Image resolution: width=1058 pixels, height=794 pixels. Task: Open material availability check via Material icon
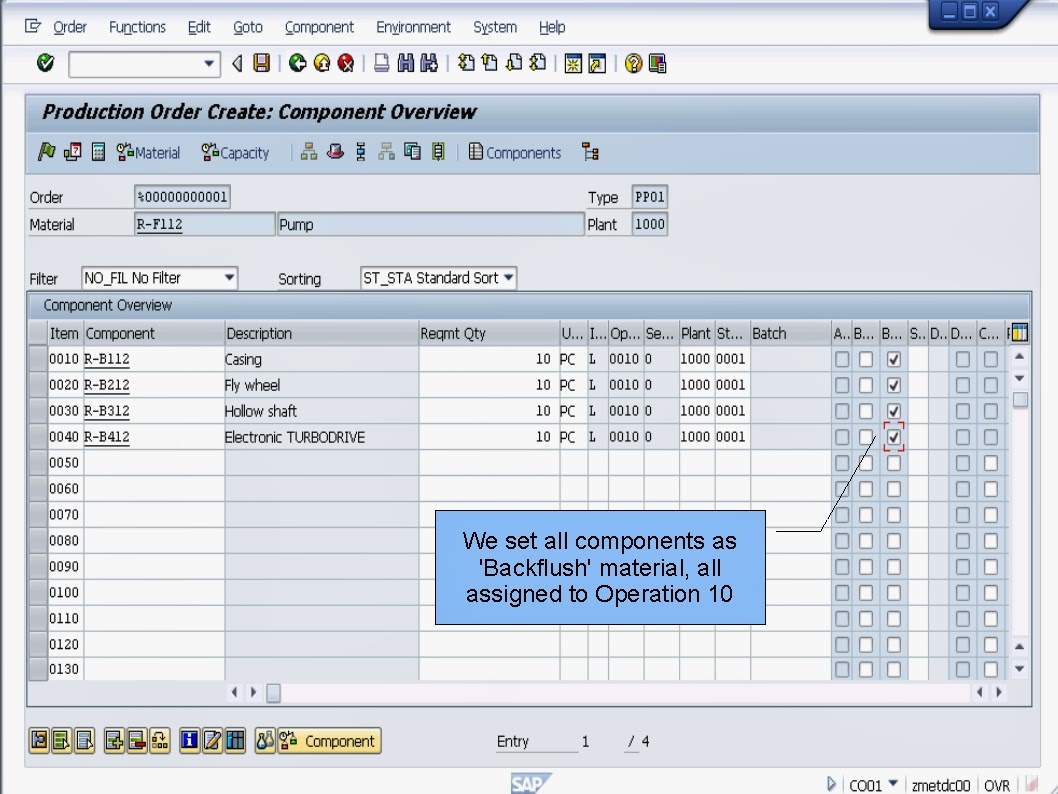tap(148, 152)
